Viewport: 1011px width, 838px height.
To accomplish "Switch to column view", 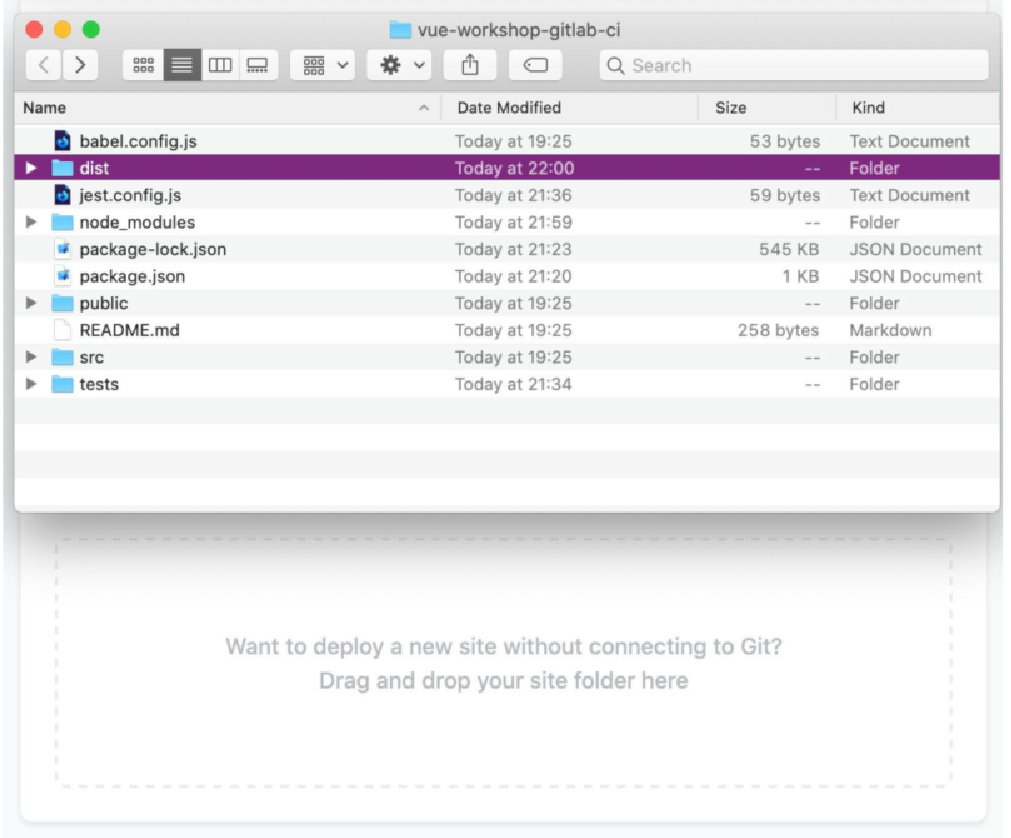I will click(x=220, y=65).
